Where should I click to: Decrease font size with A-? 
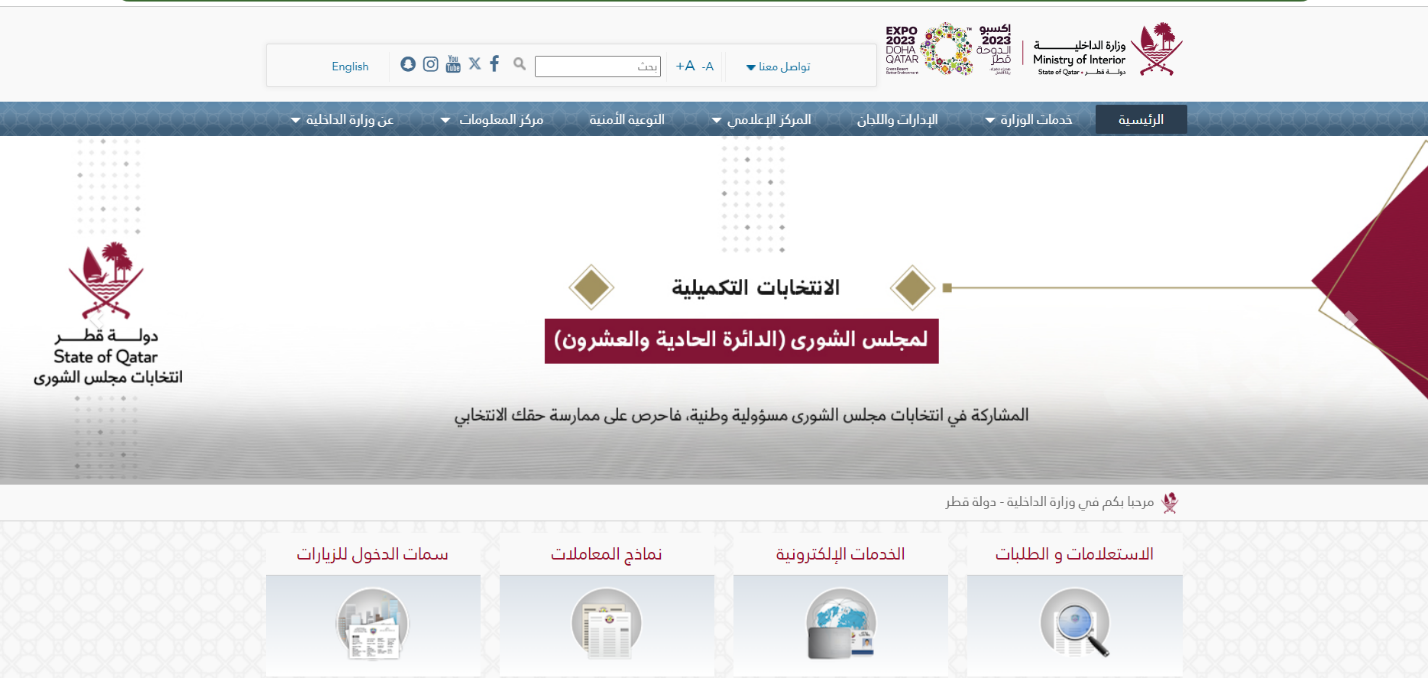pos(708,66)
